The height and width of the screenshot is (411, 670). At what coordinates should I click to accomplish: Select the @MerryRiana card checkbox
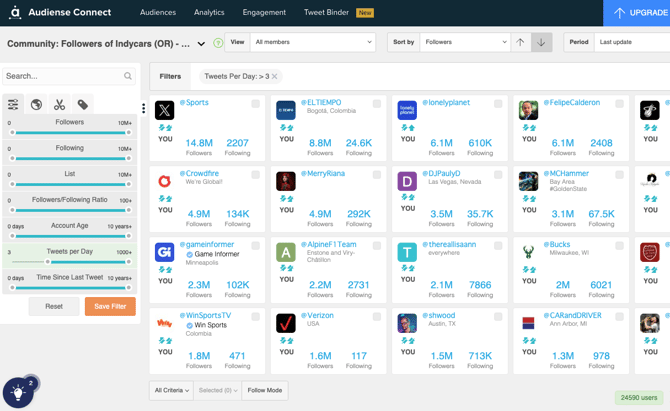(x=377, y=174)
